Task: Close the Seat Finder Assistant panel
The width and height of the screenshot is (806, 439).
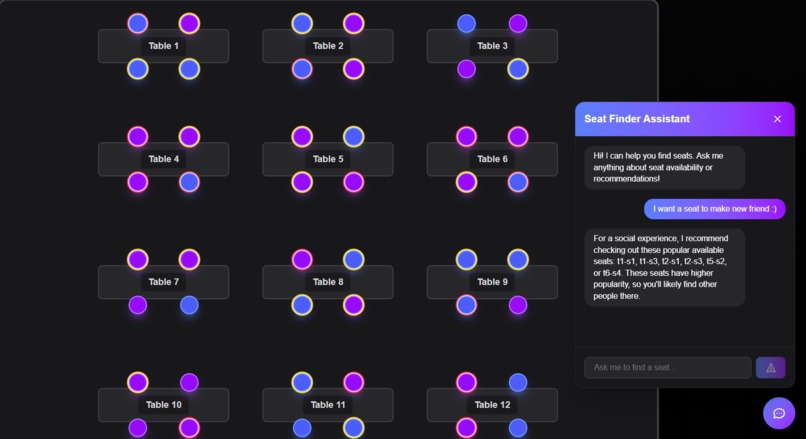Action: pyautogui.click(x=777, y=119)
